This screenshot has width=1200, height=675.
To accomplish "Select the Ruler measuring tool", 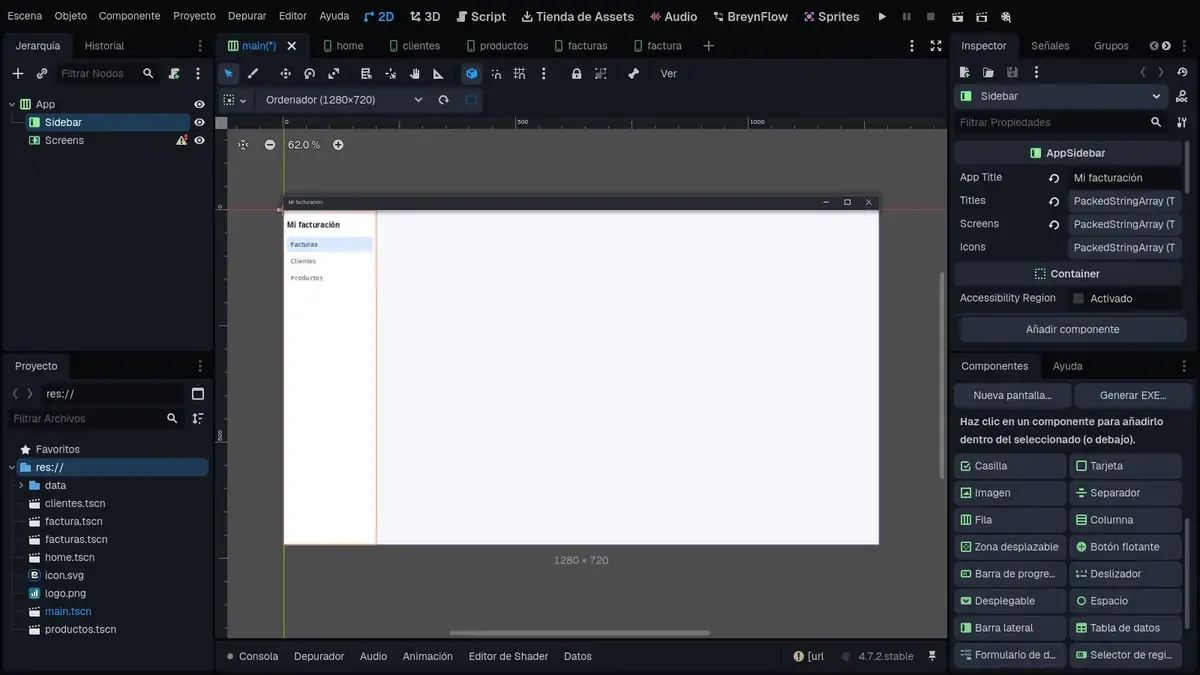I will click(x=438, y=74).
